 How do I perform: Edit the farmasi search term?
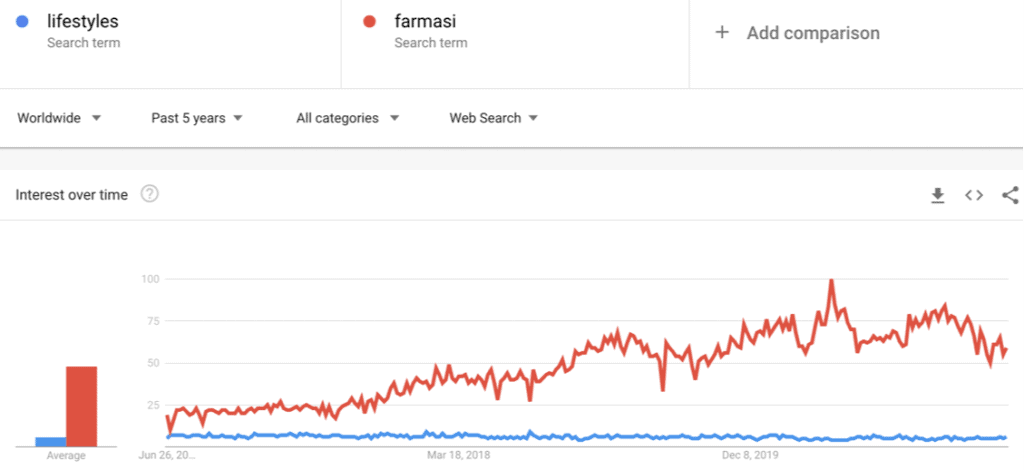425,22
